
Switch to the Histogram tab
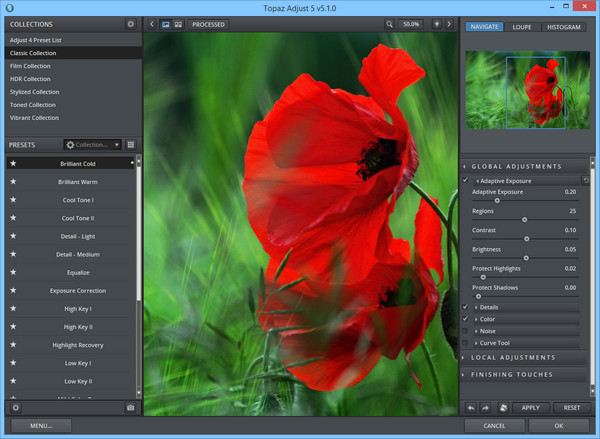click(563, 27)
